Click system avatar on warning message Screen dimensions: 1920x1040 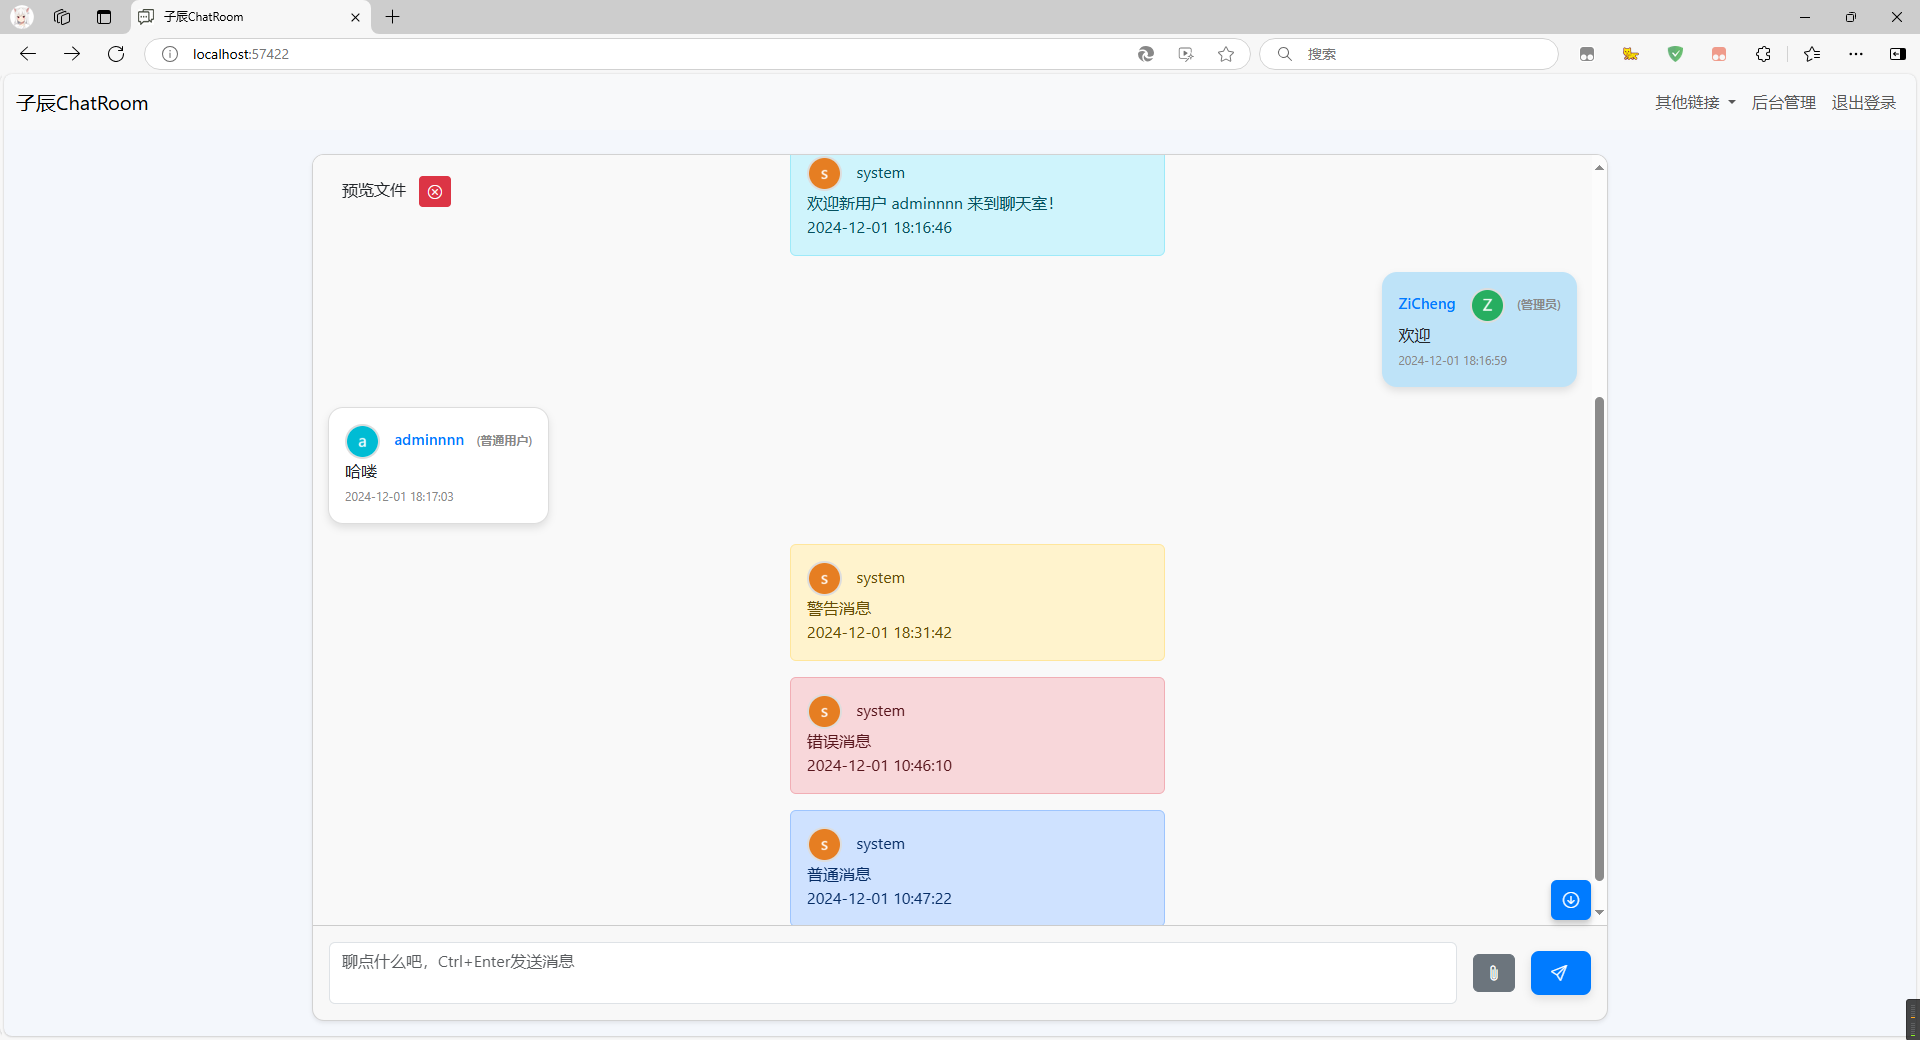(x=824, y=579)
